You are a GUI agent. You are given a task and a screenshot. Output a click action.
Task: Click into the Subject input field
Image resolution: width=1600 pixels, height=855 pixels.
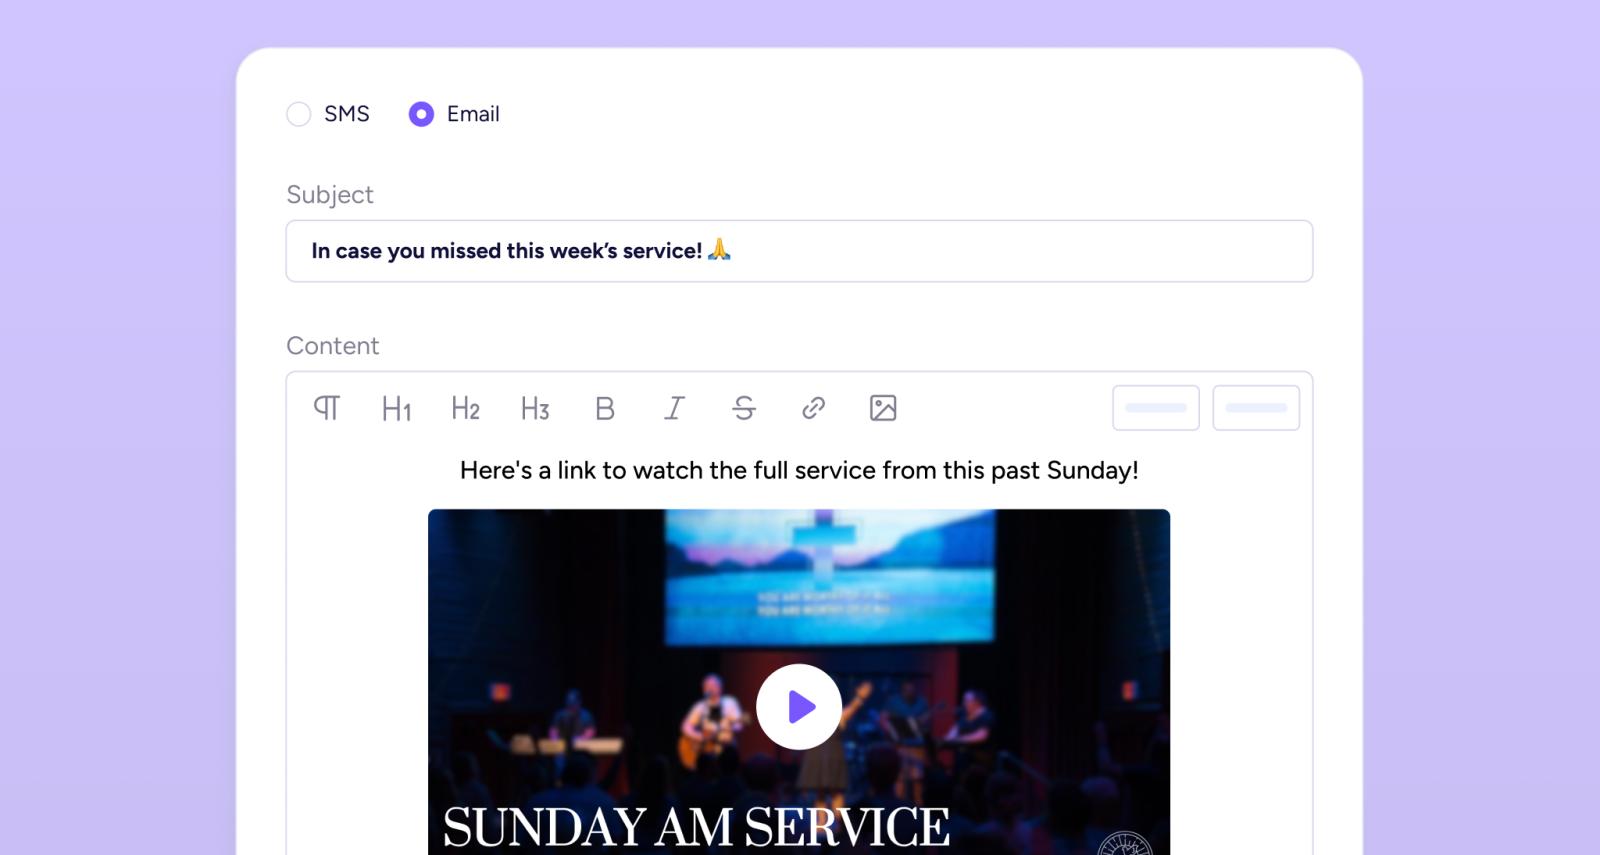tap(798, 251)
